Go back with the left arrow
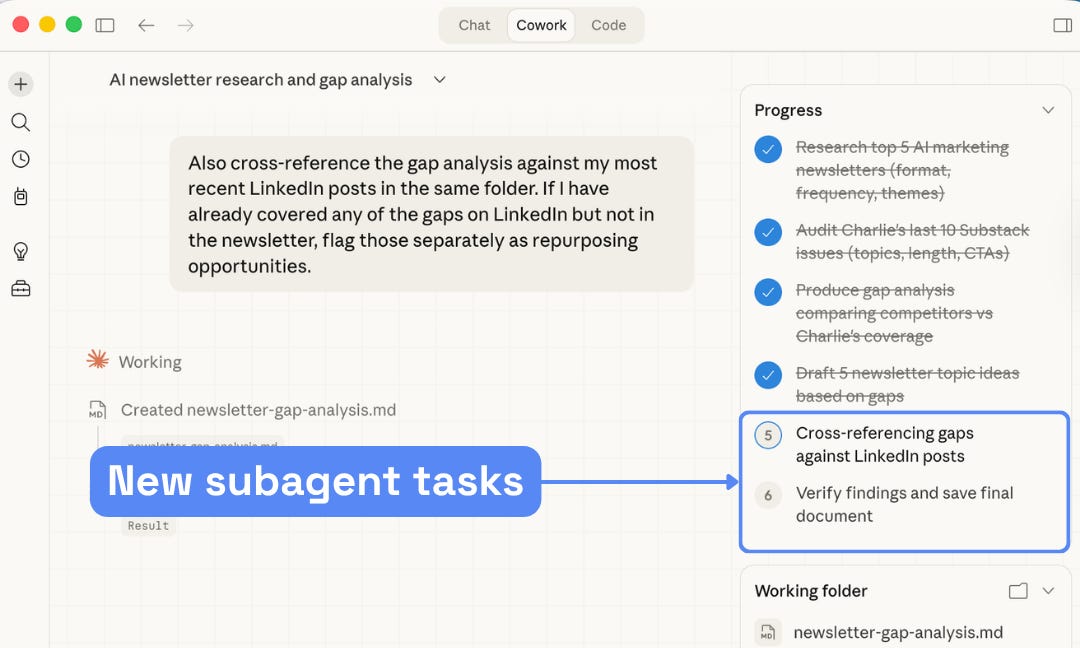 146,25
